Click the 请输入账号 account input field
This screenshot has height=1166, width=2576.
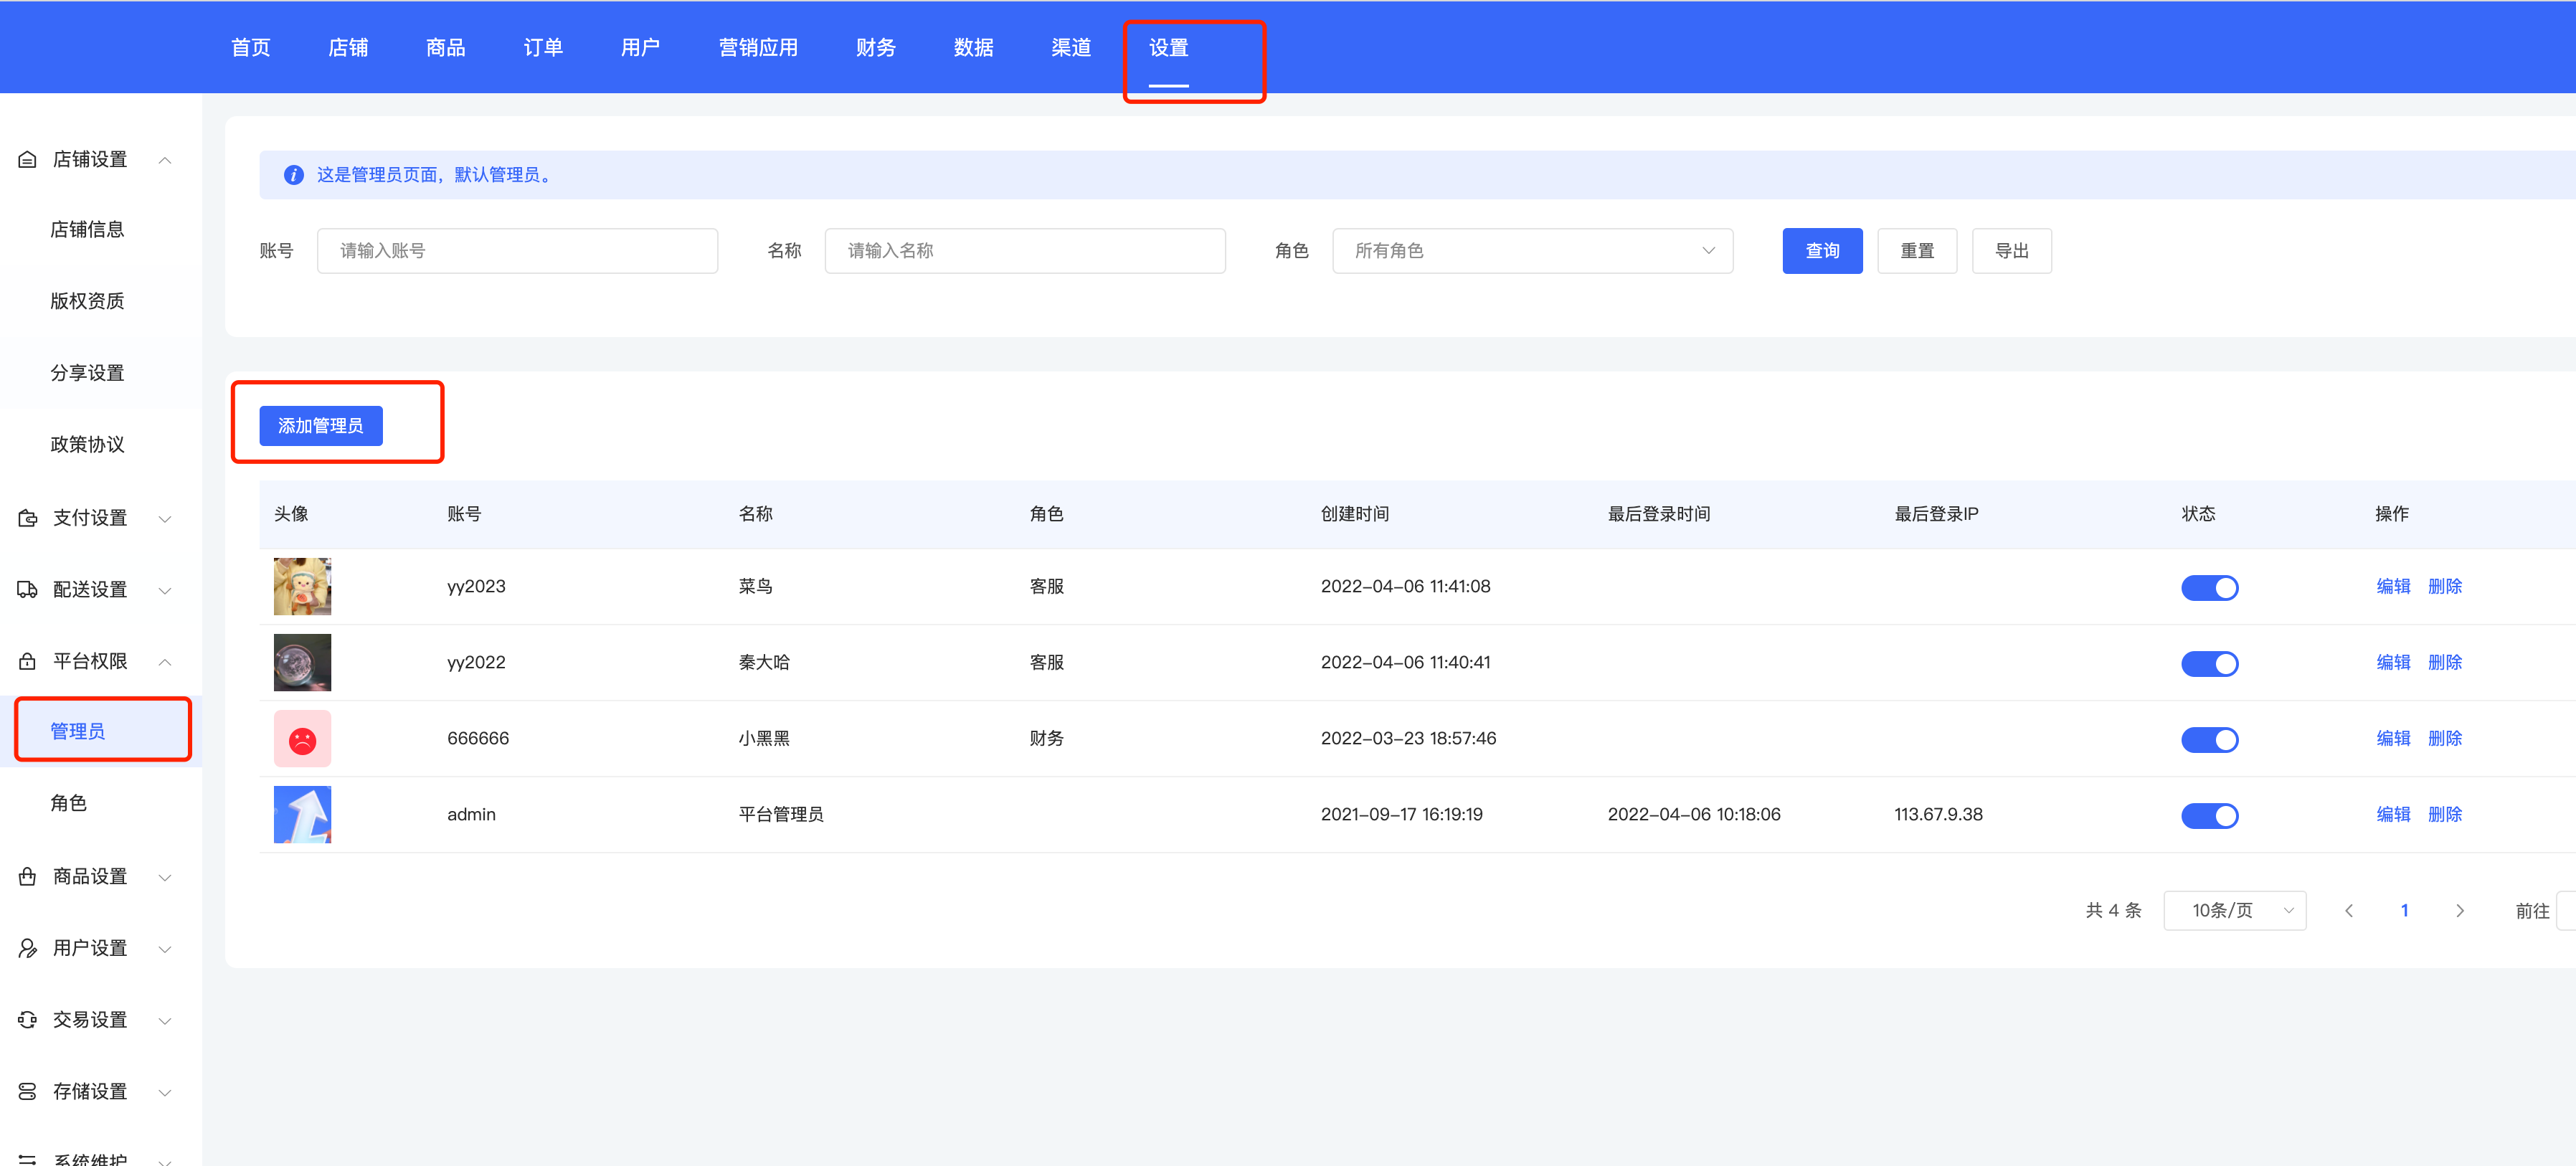[x=517, y=251]
